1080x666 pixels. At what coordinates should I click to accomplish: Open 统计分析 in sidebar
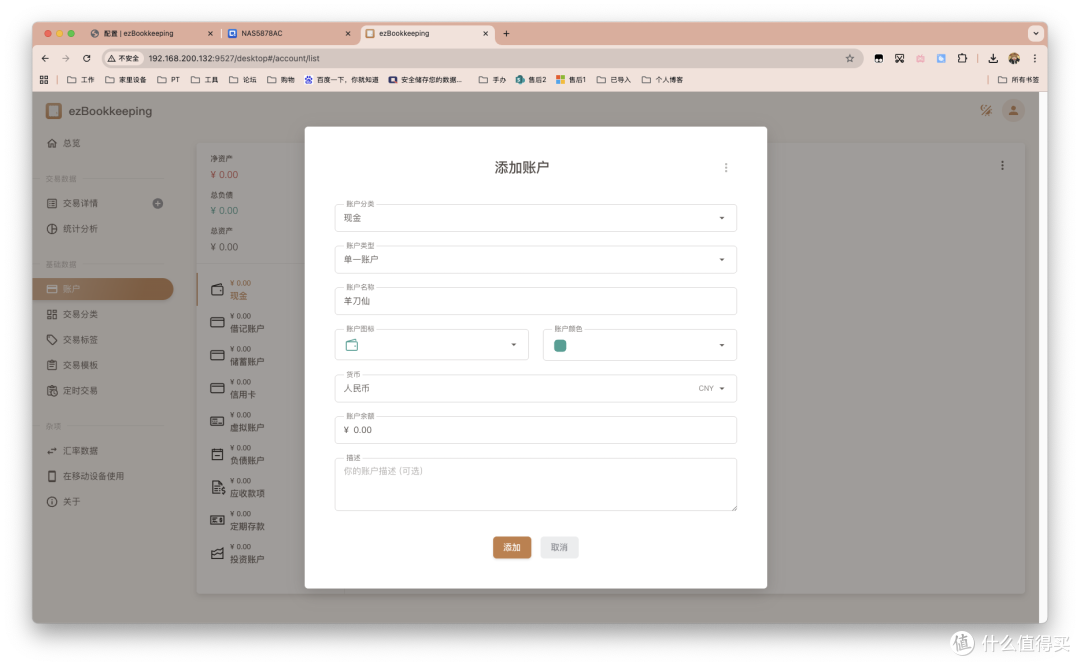point(72,229)
